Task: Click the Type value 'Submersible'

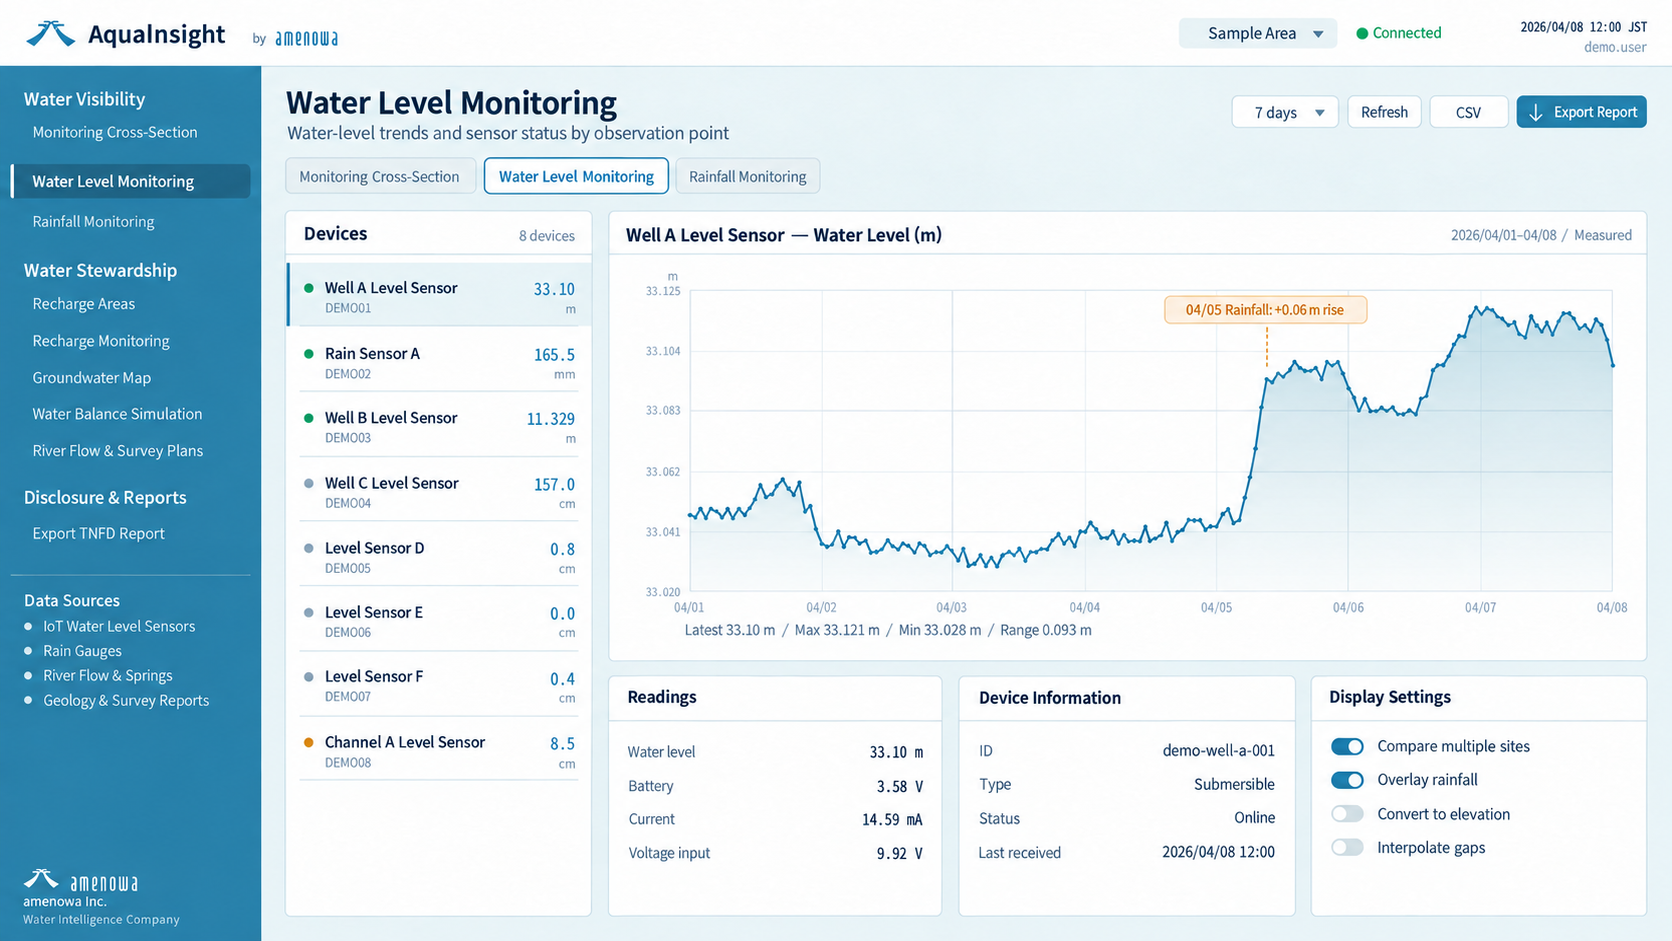Action: (x=1234, y=784)
